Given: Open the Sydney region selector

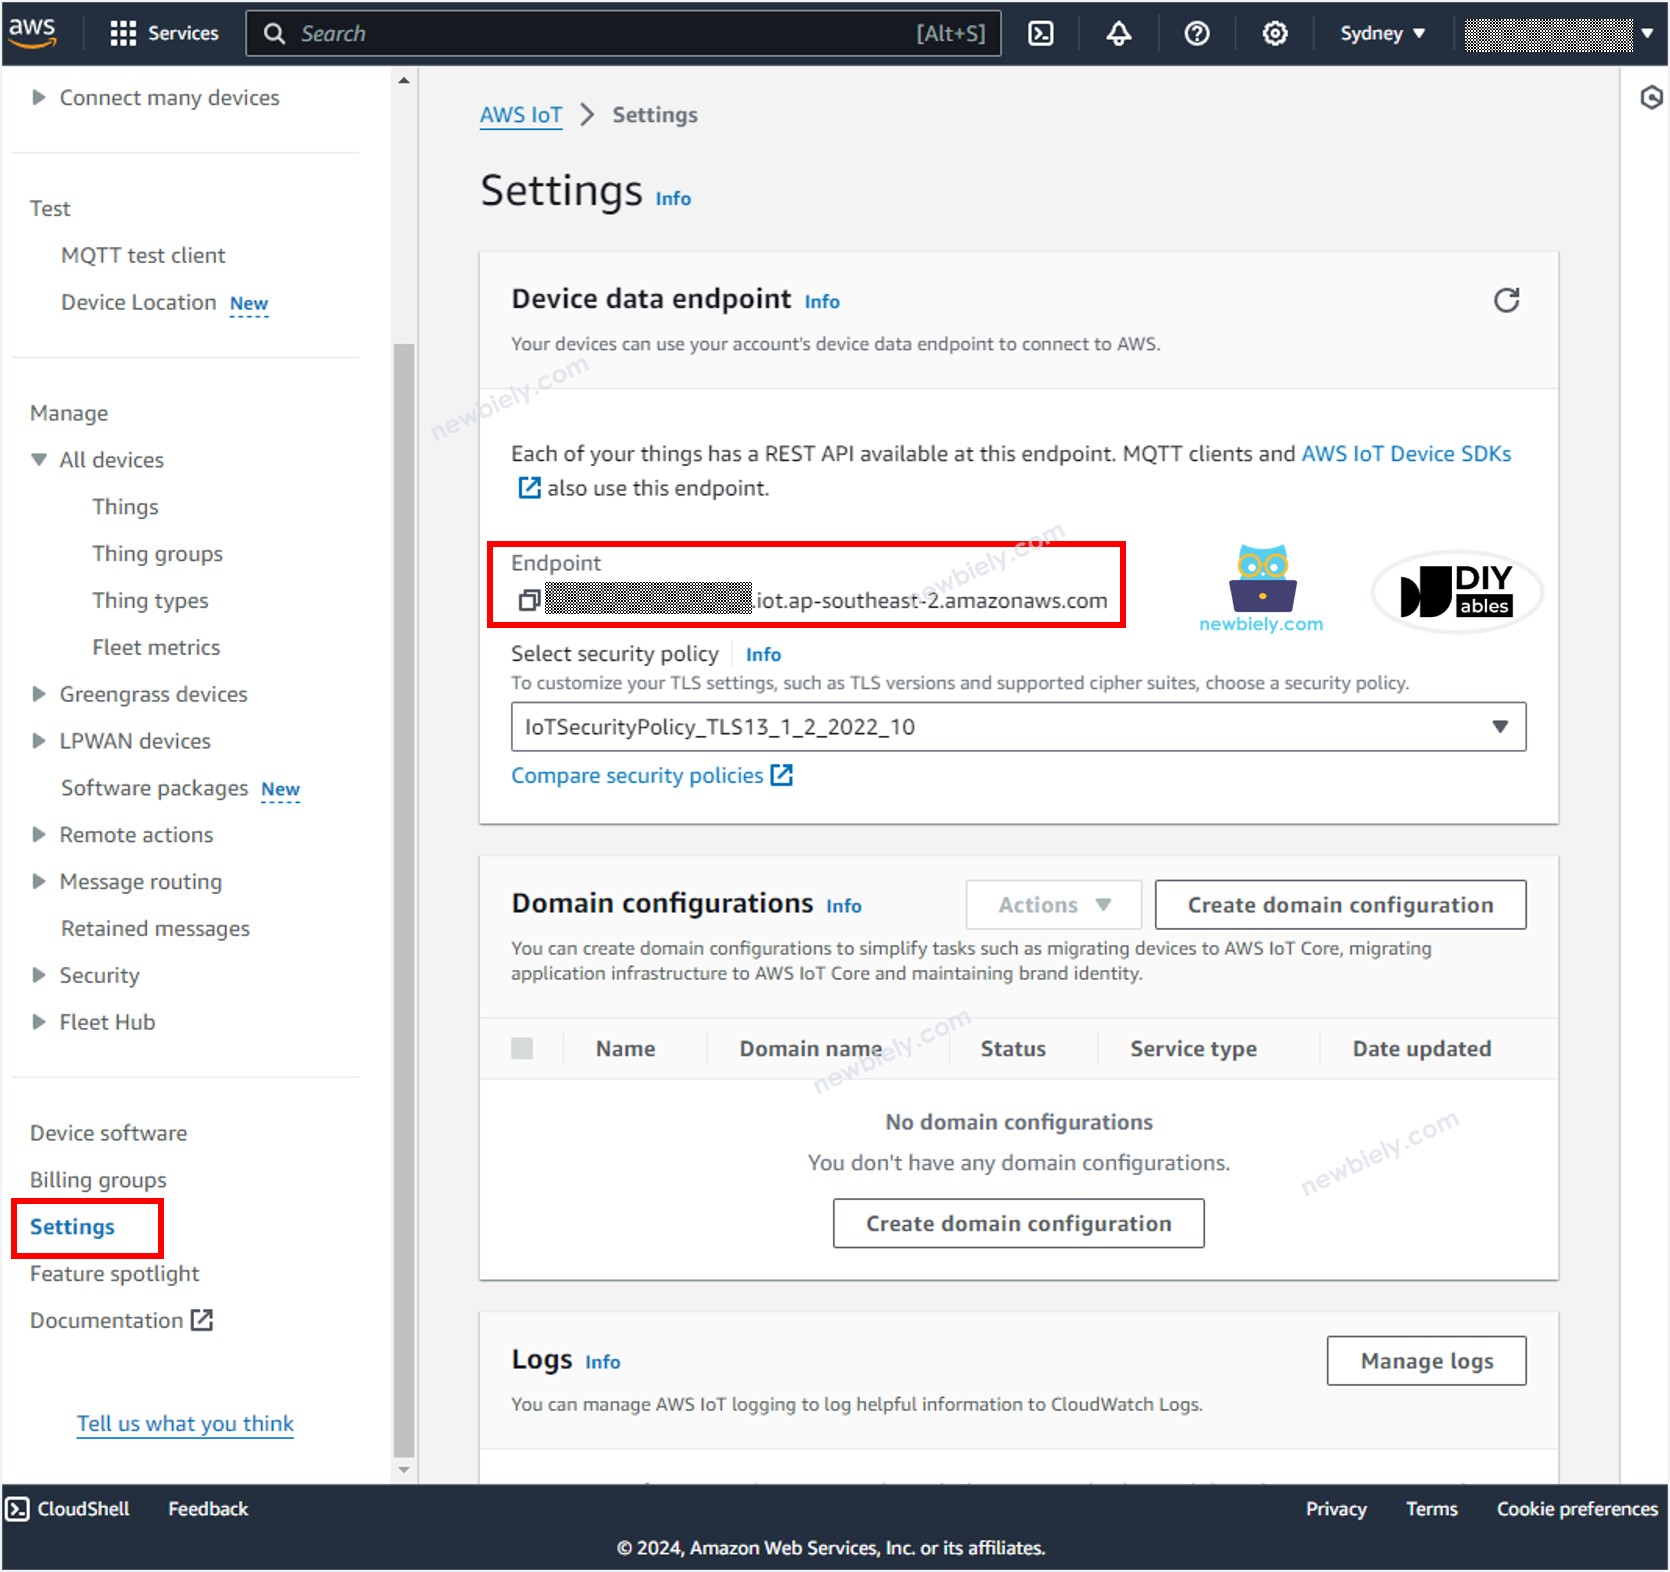Looking at the screenshot, I should [1382, 33].
